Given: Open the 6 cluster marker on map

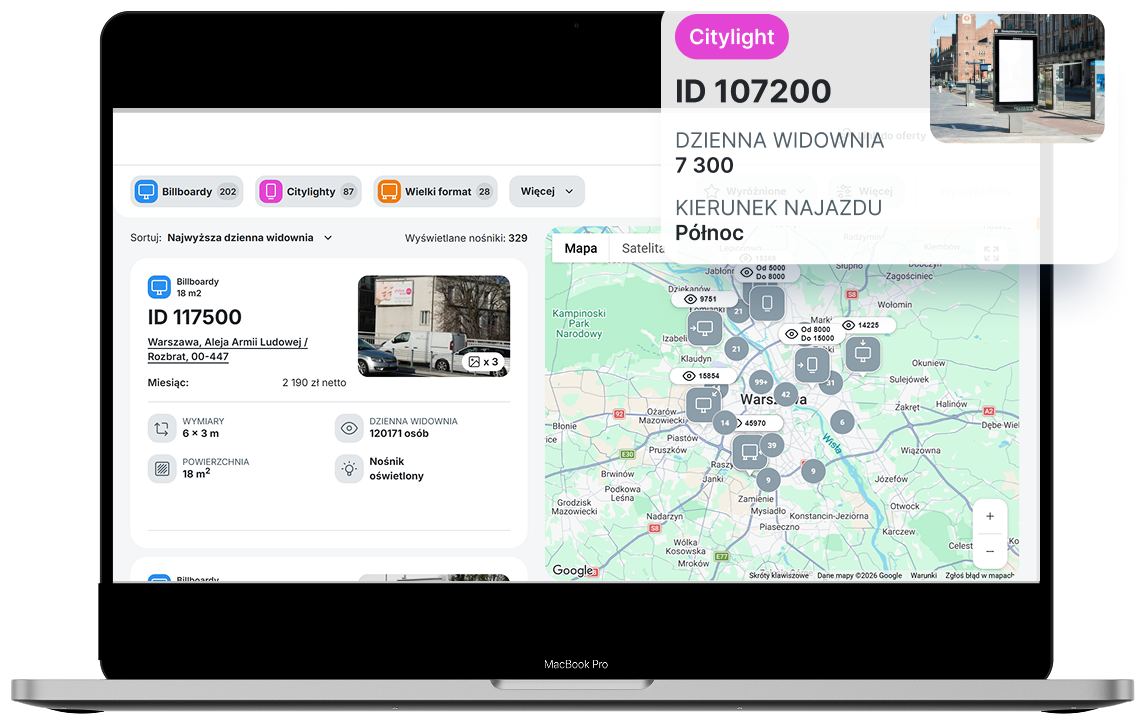Looking at the screenshot, I should click(842, 421).
